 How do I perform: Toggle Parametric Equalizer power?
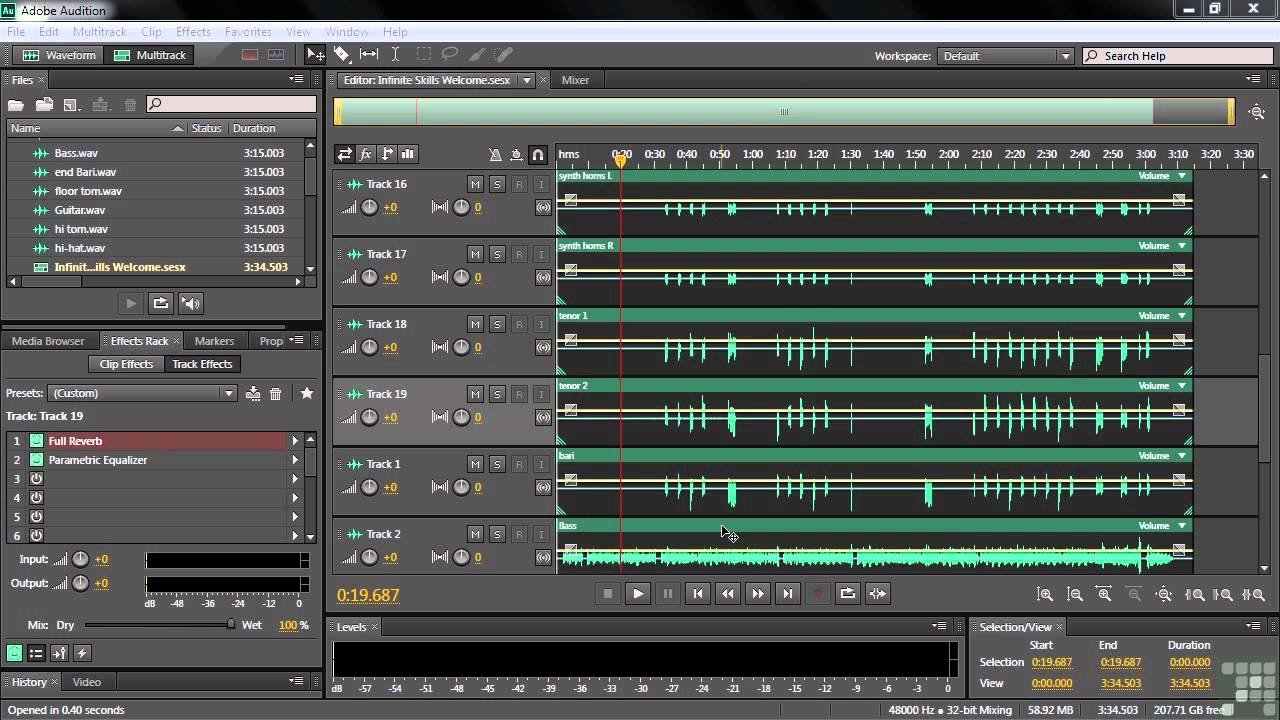[x=36, y=460]
